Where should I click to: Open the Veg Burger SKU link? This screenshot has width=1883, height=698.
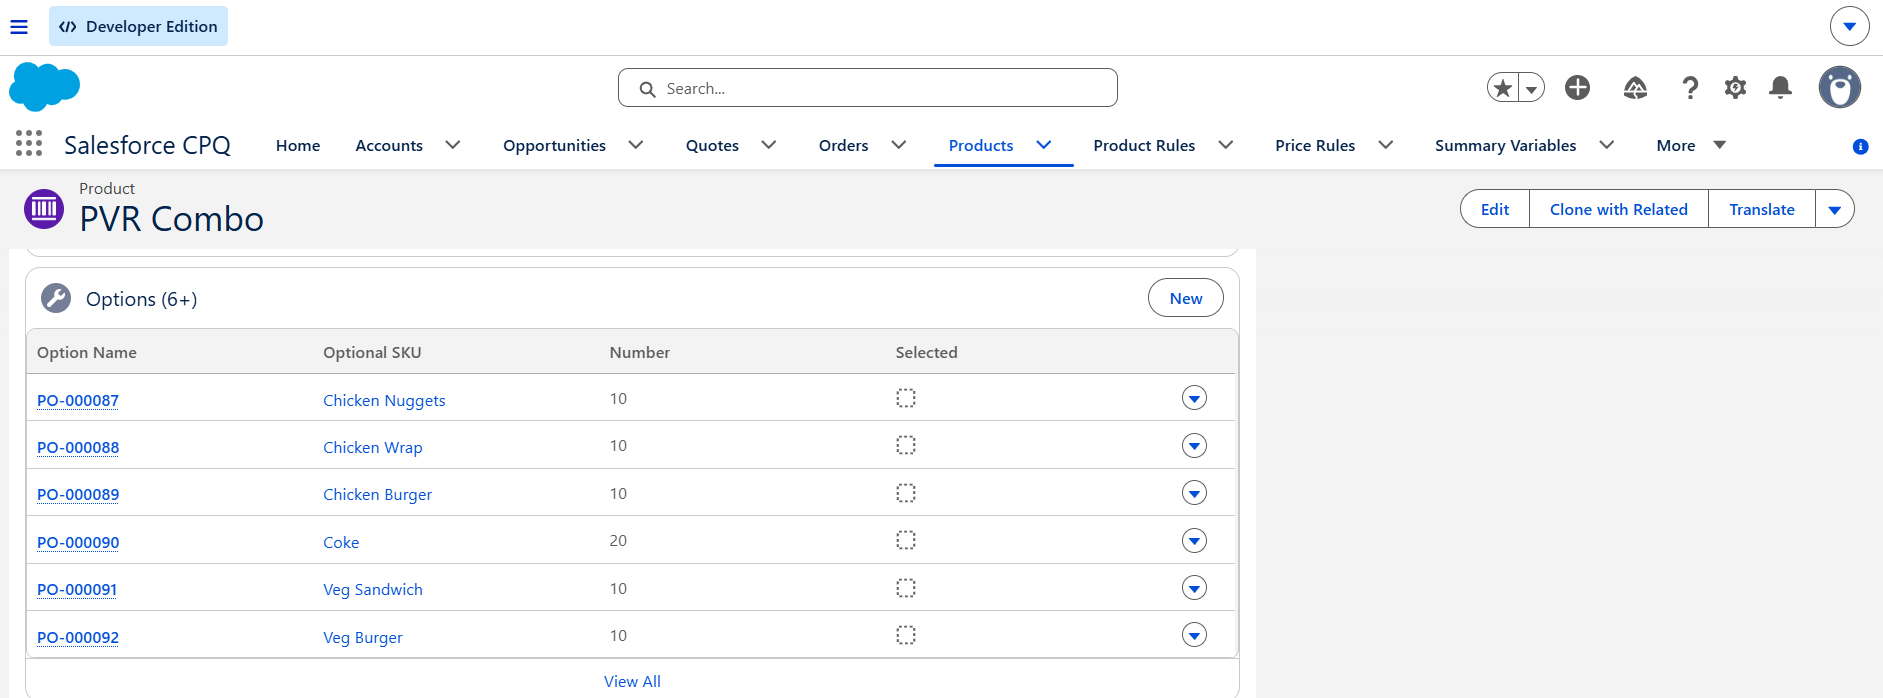click(x=363, y=637)
